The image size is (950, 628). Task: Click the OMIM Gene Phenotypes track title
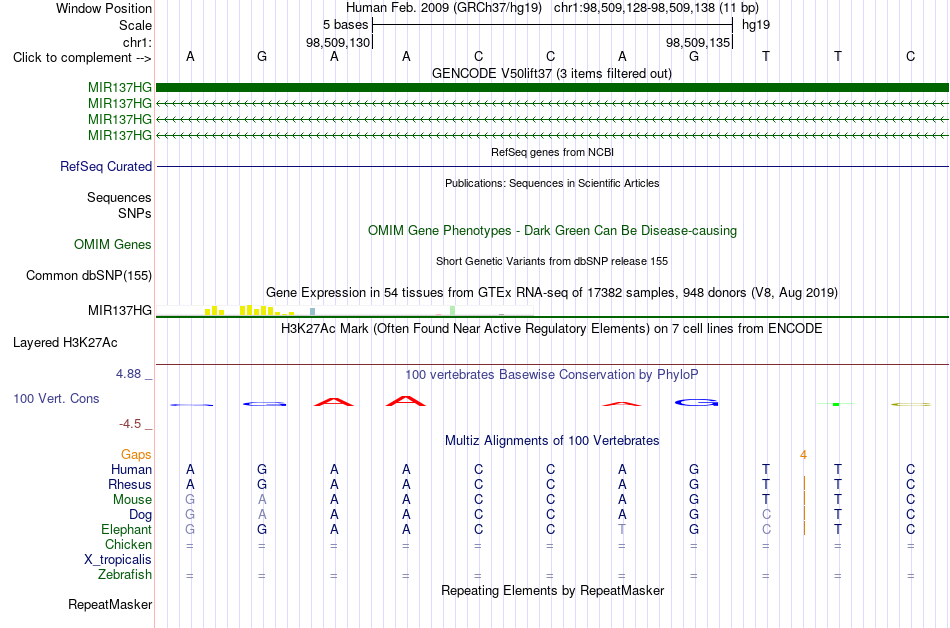click(552, 231)
